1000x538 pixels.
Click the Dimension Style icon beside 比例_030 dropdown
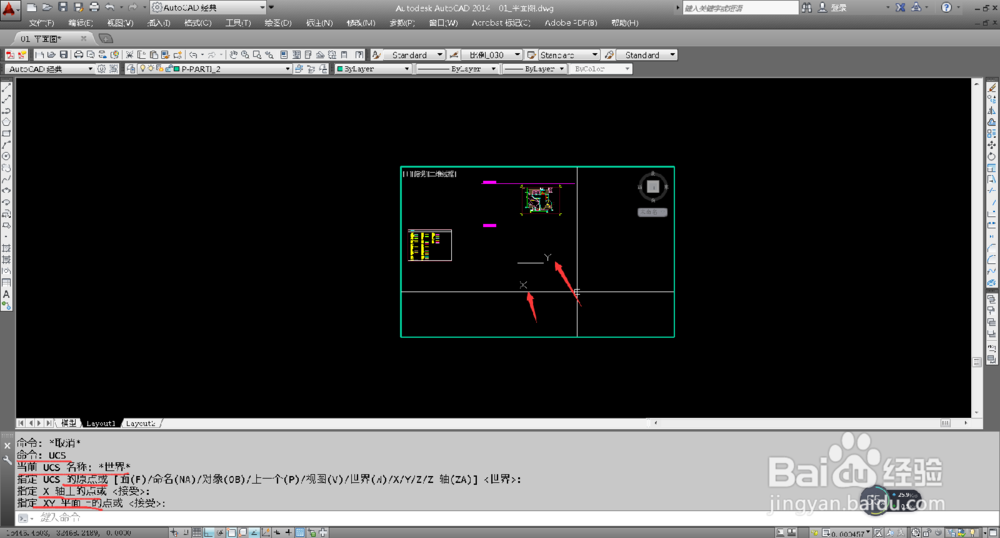(x=453, y=55)
